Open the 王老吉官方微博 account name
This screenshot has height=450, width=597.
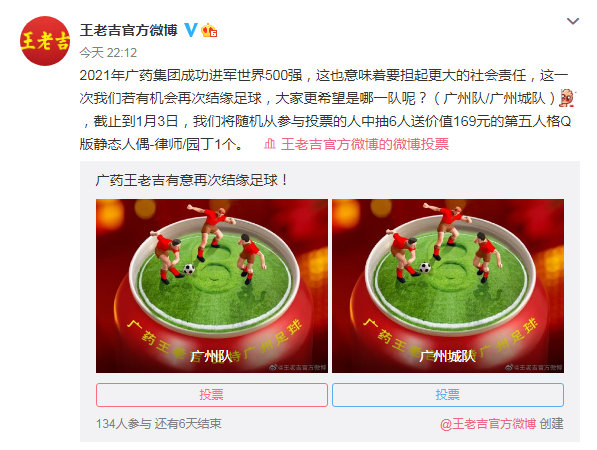coord(129,30)
